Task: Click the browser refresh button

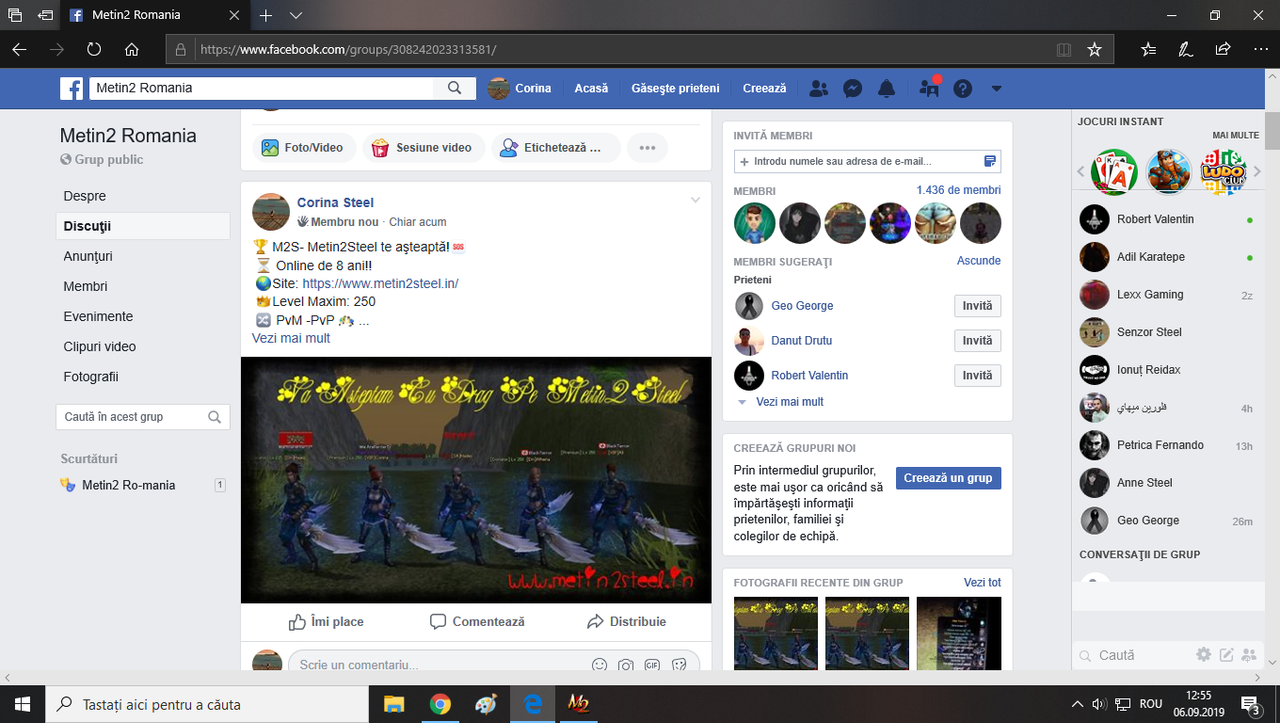Action: tap(94, 49)
